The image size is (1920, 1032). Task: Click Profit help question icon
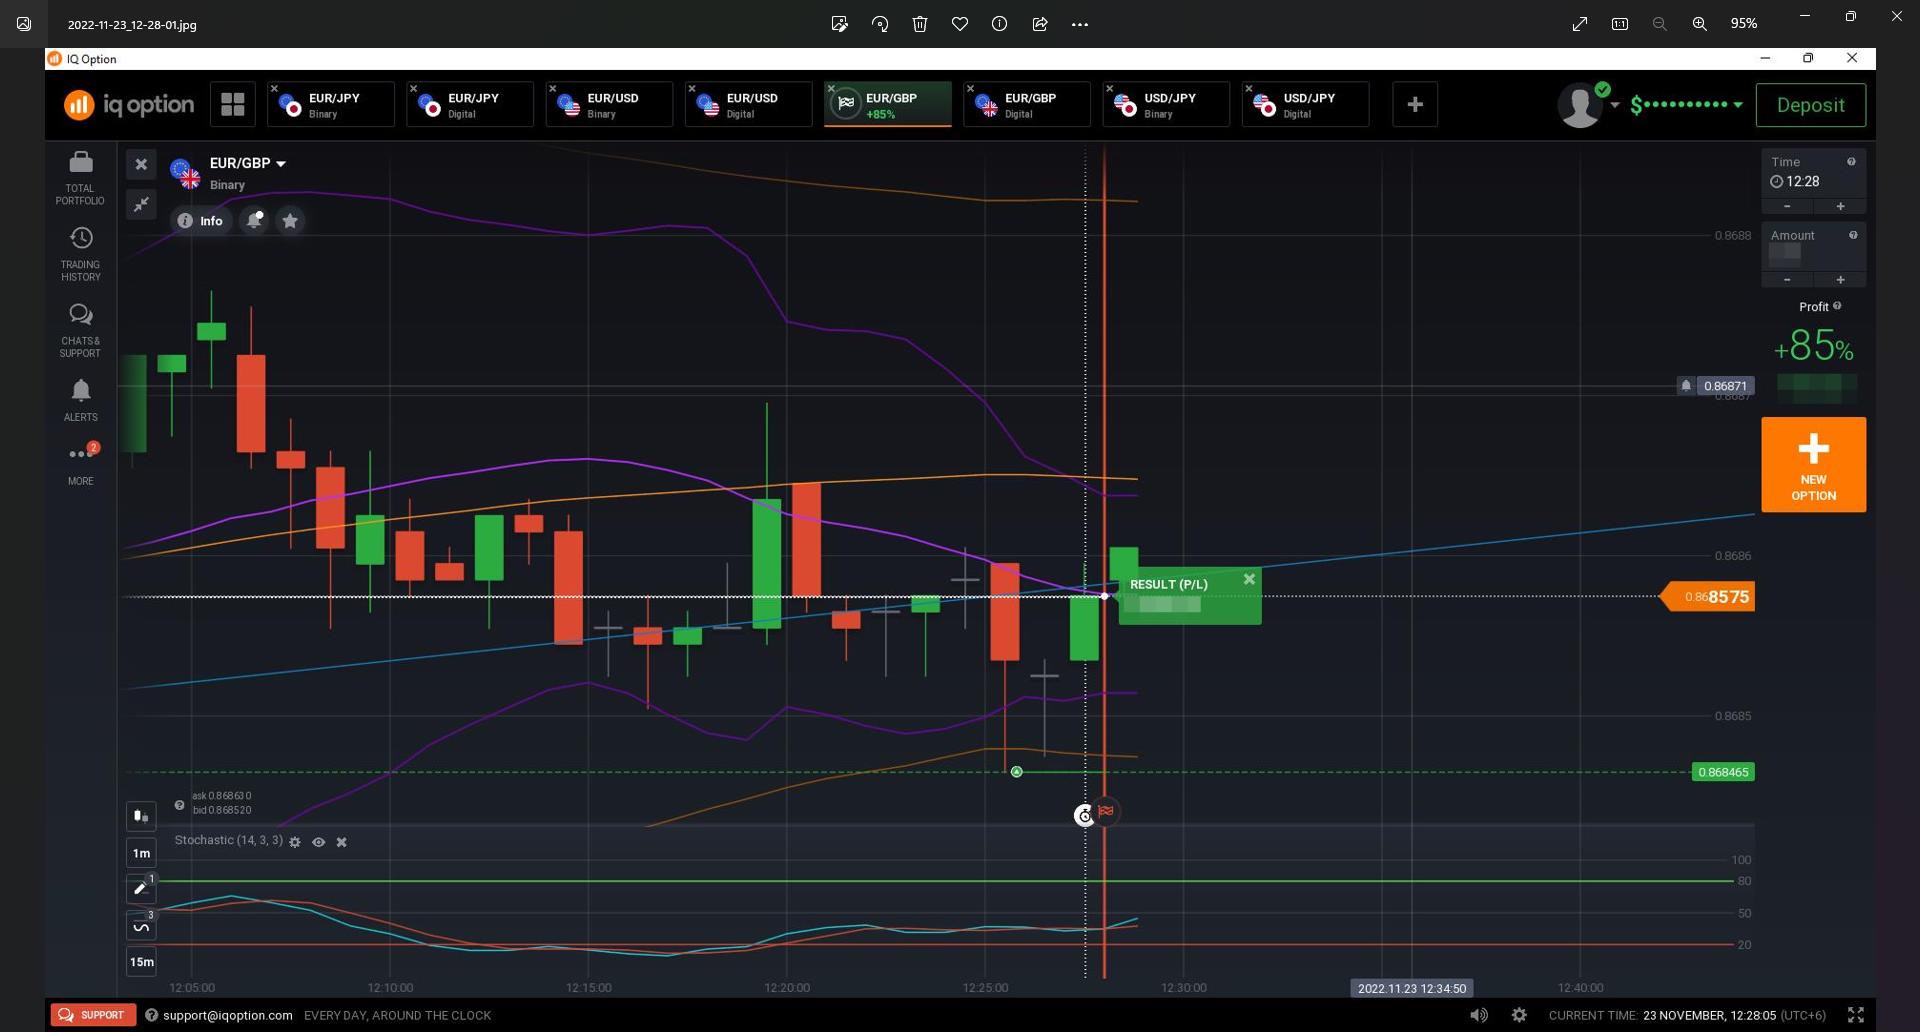click(x=1837, y=306)
